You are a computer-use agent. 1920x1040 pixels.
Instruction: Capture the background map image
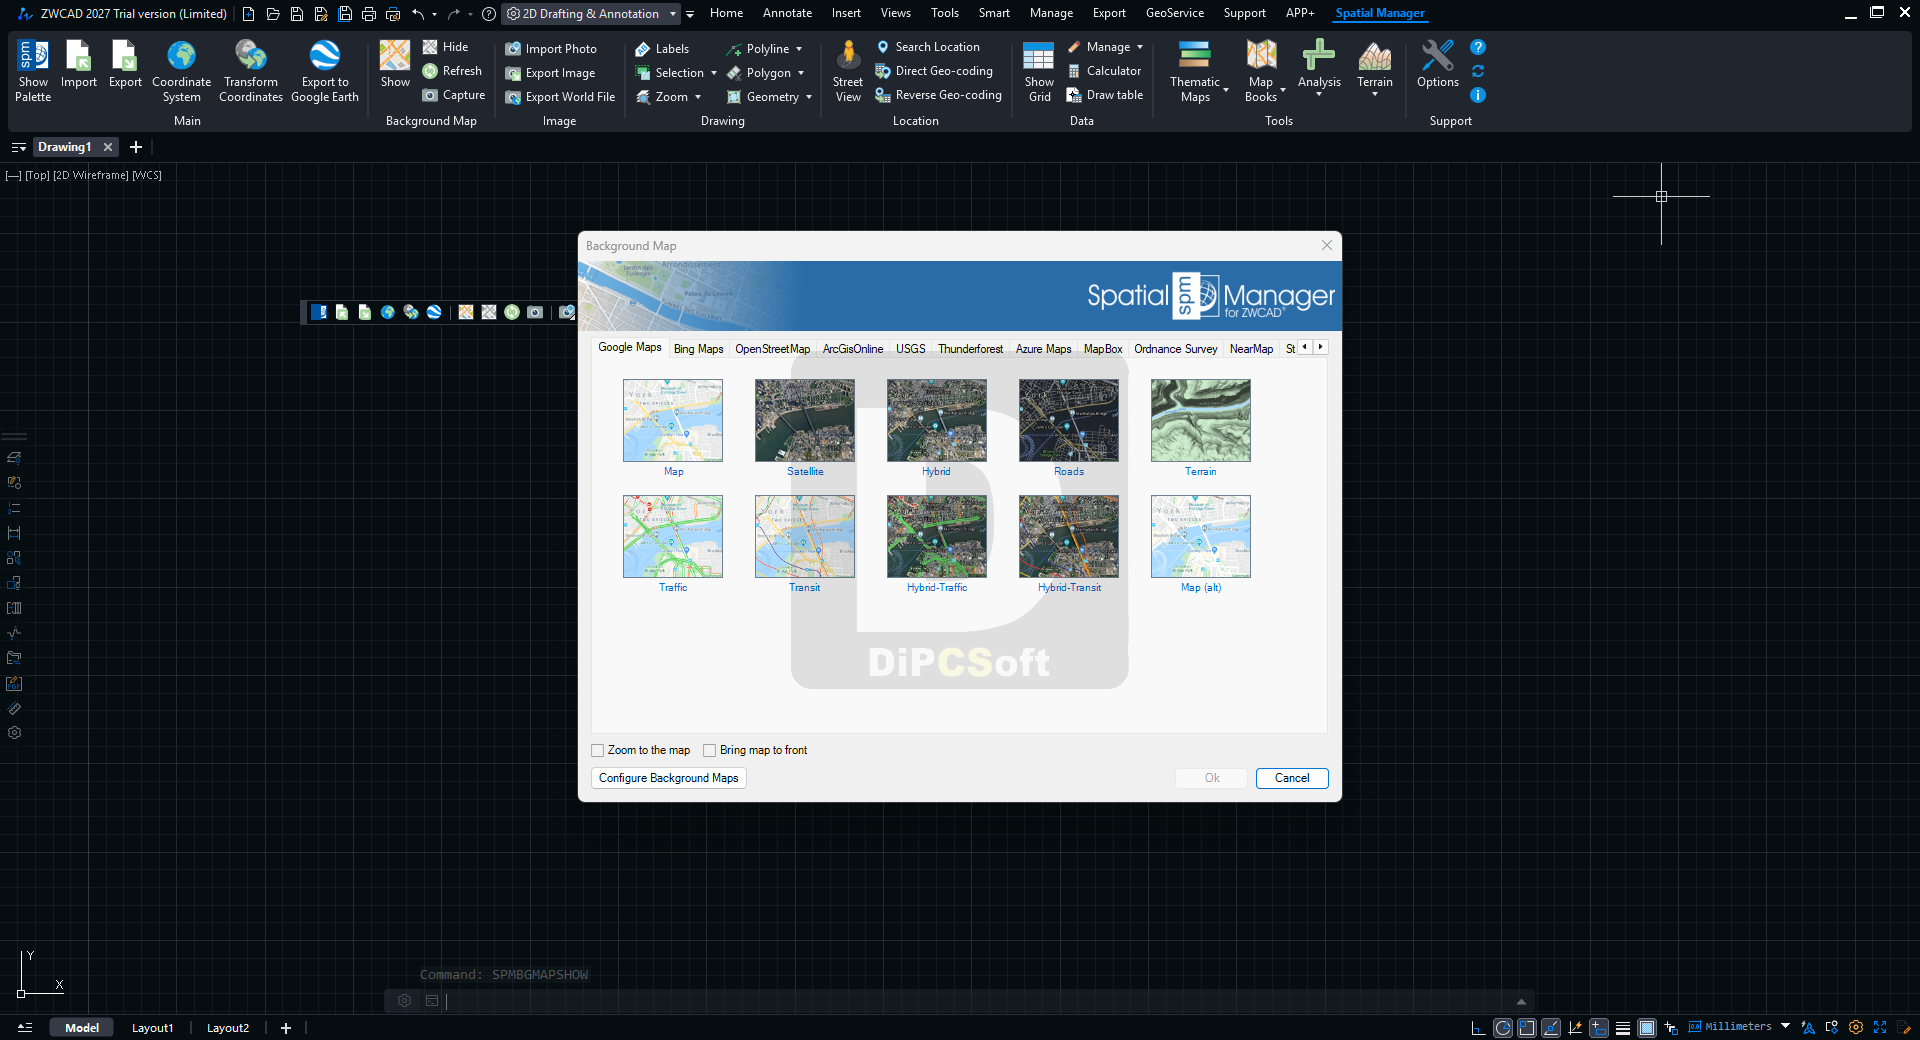tap(453, 95)
